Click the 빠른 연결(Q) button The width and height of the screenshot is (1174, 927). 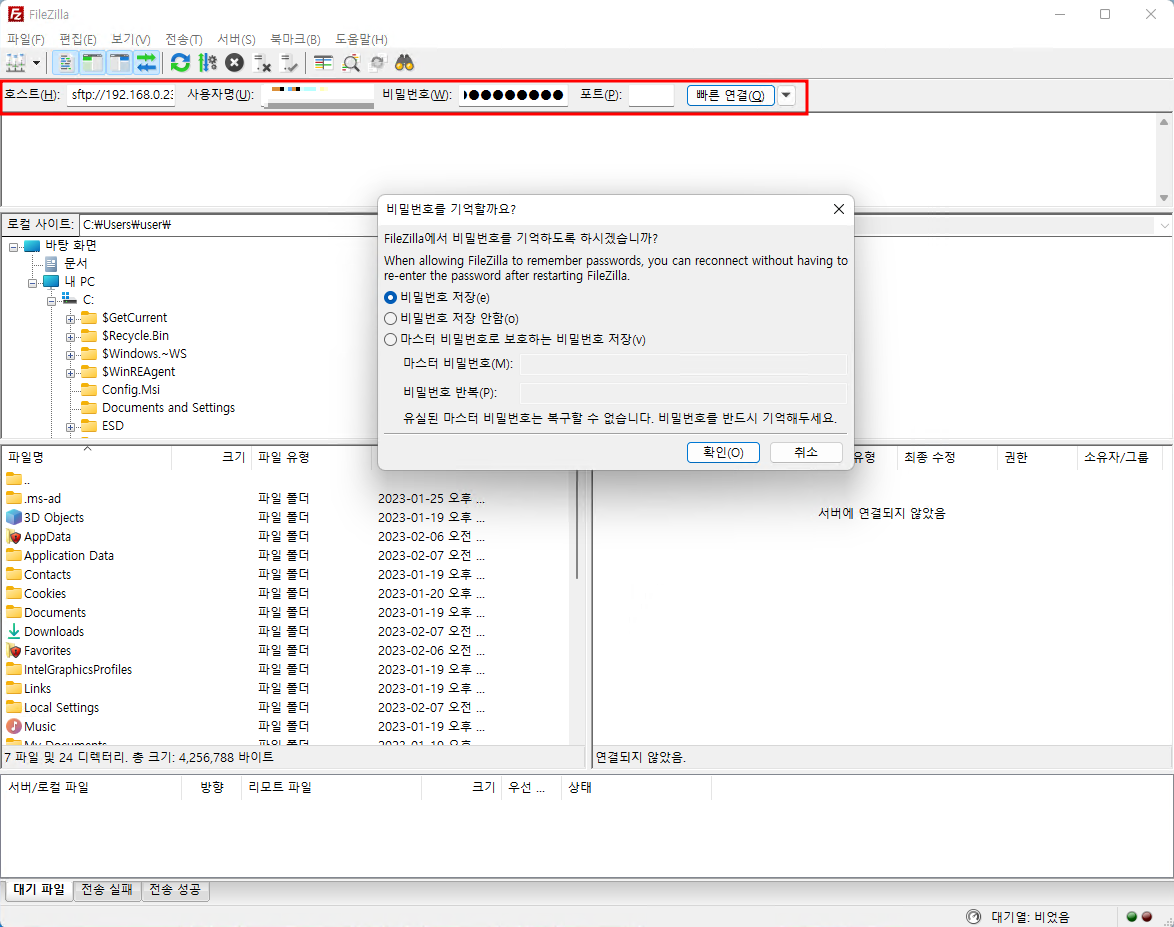click(x=731, y=95)
